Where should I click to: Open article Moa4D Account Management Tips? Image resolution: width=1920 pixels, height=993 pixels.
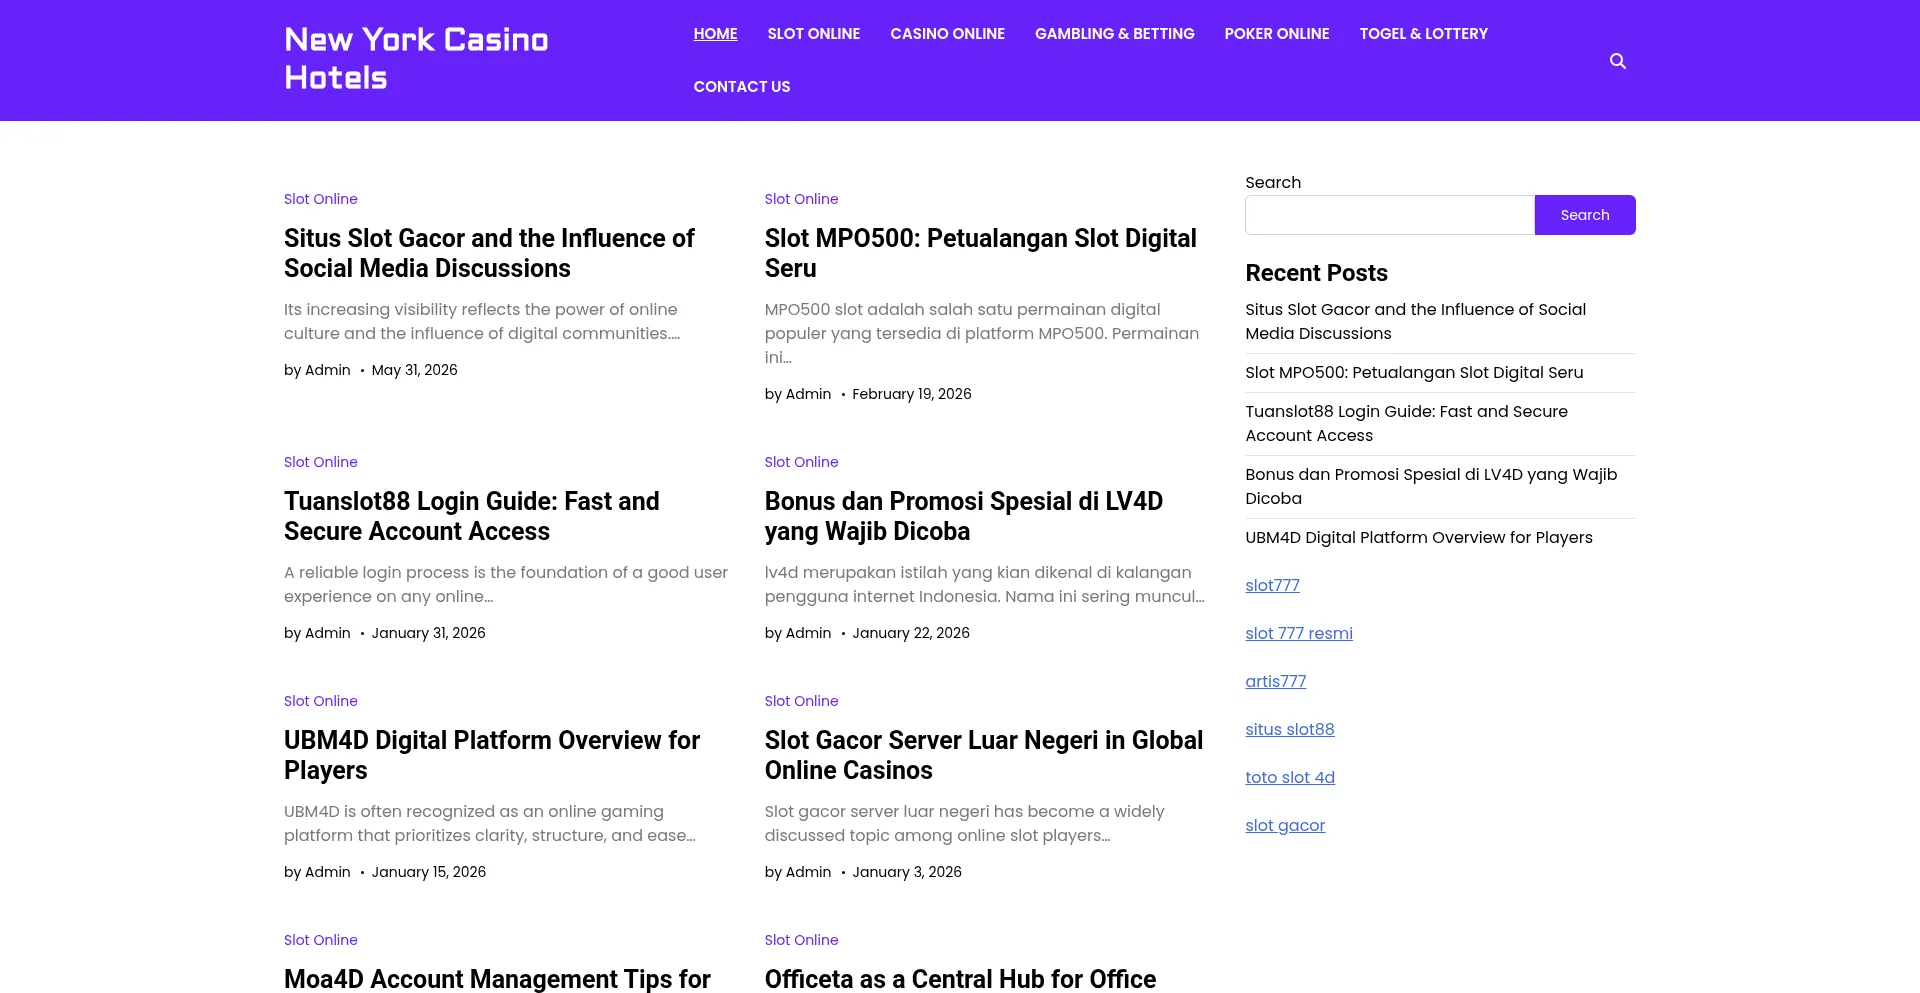(x=497, y=979)
